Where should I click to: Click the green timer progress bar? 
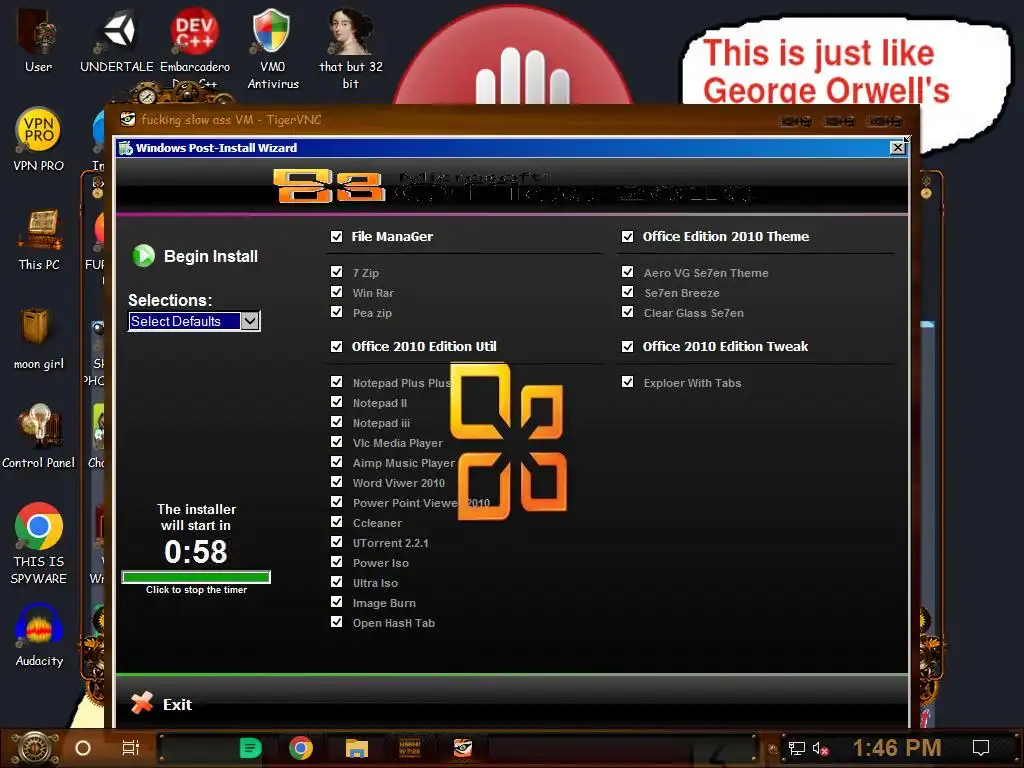[x=196, y=577]
